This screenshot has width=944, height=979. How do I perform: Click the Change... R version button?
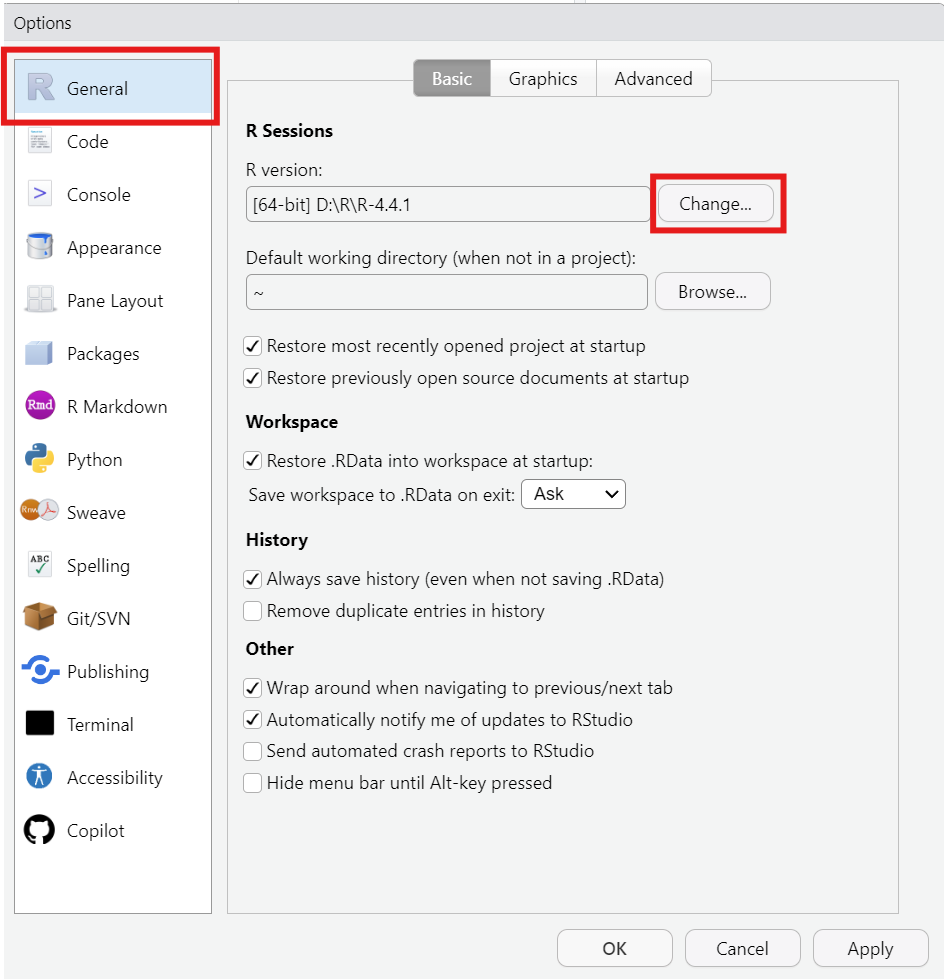point(715,204)
